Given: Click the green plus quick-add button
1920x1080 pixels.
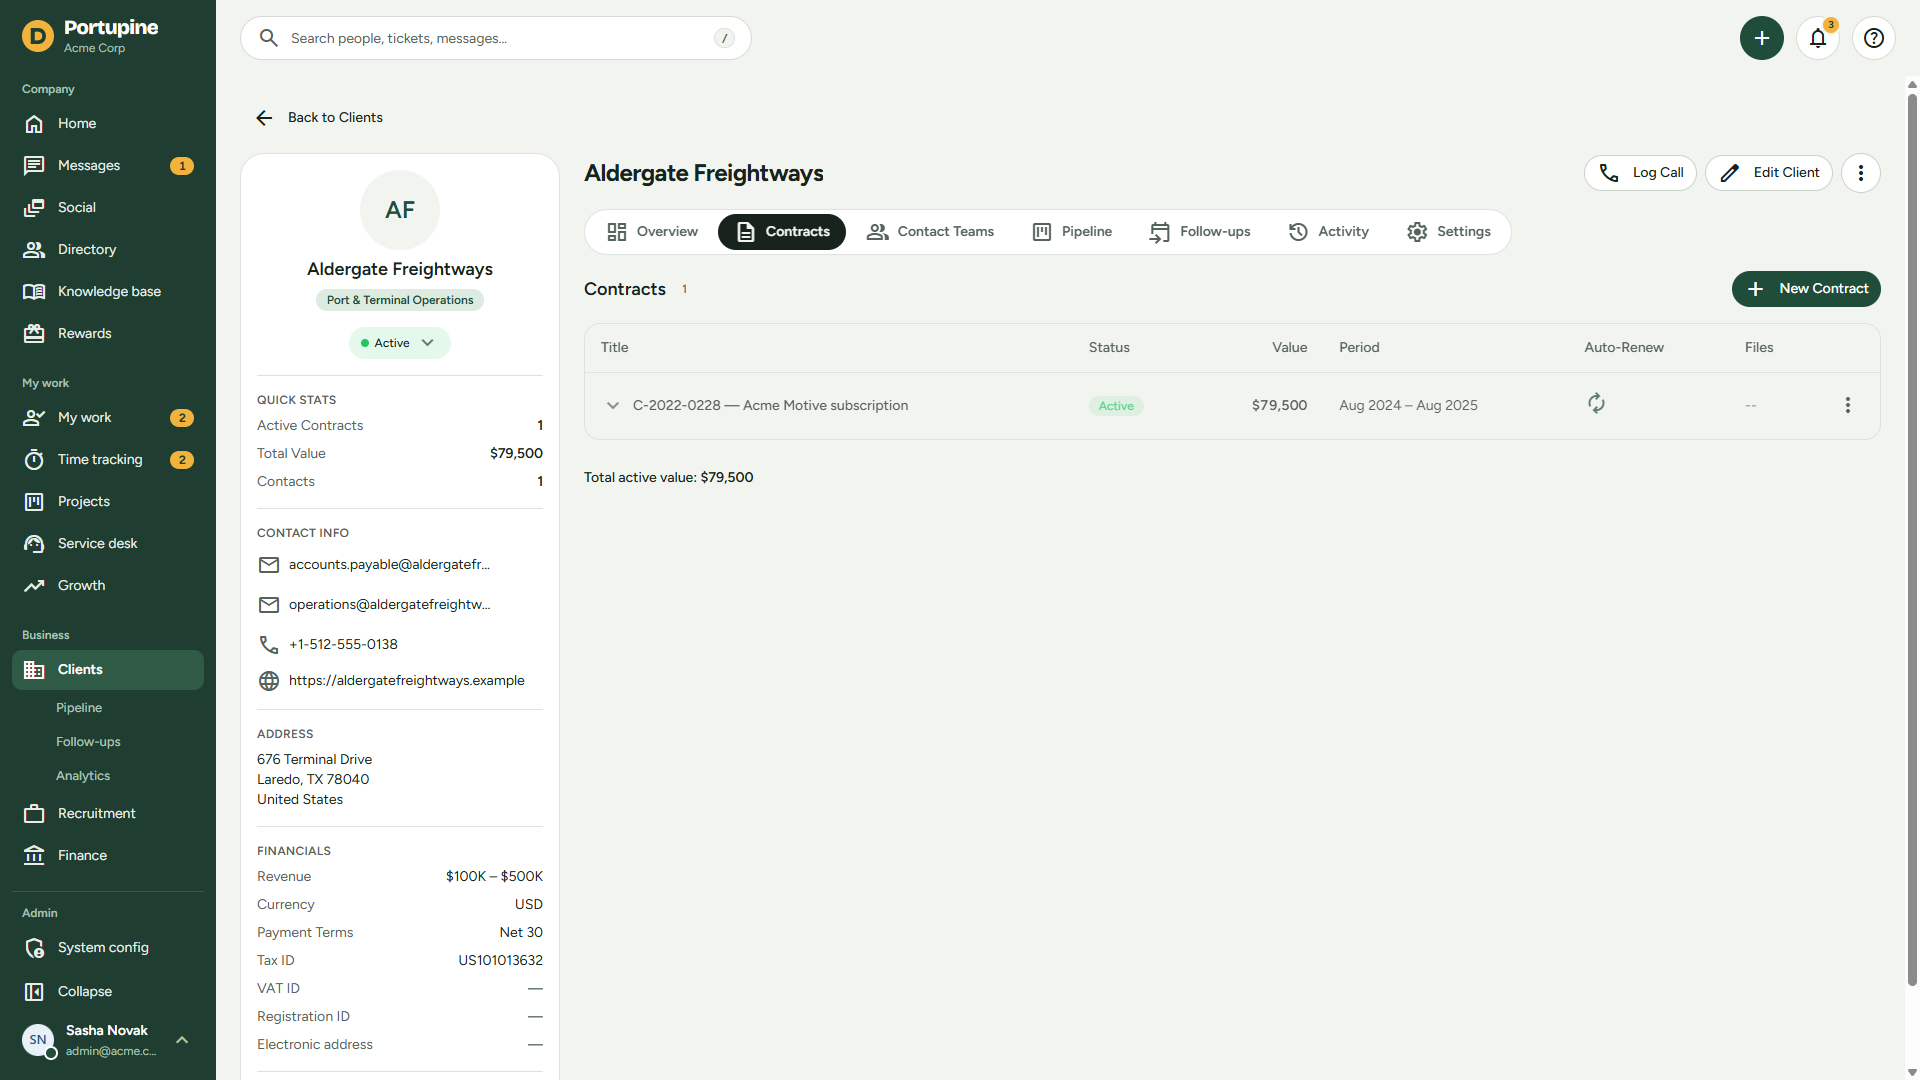Looking at the screenshot, I should [x=1762, y=38].
